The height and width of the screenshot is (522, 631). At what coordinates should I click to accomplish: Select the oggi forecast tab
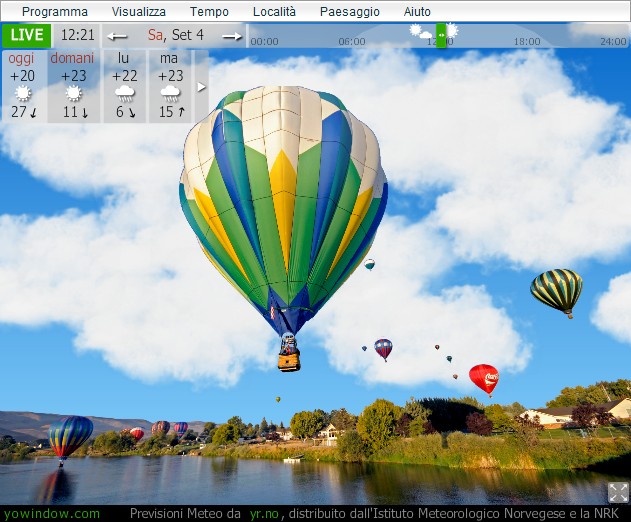pos(24,86)
